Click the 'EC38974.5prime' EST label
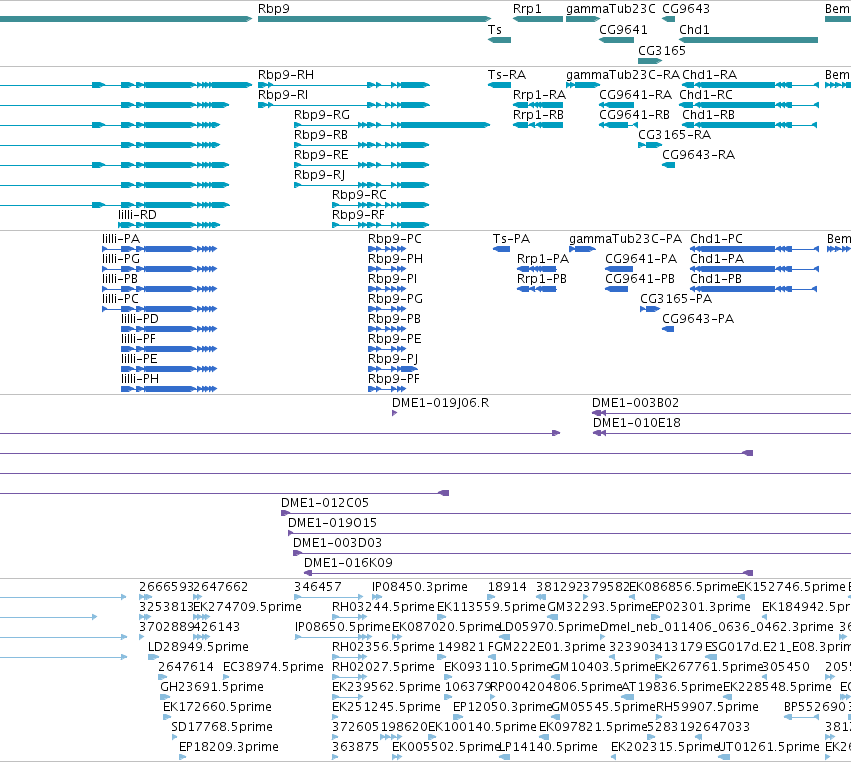This screenshot has height=762, width=851. pos(273,667)
